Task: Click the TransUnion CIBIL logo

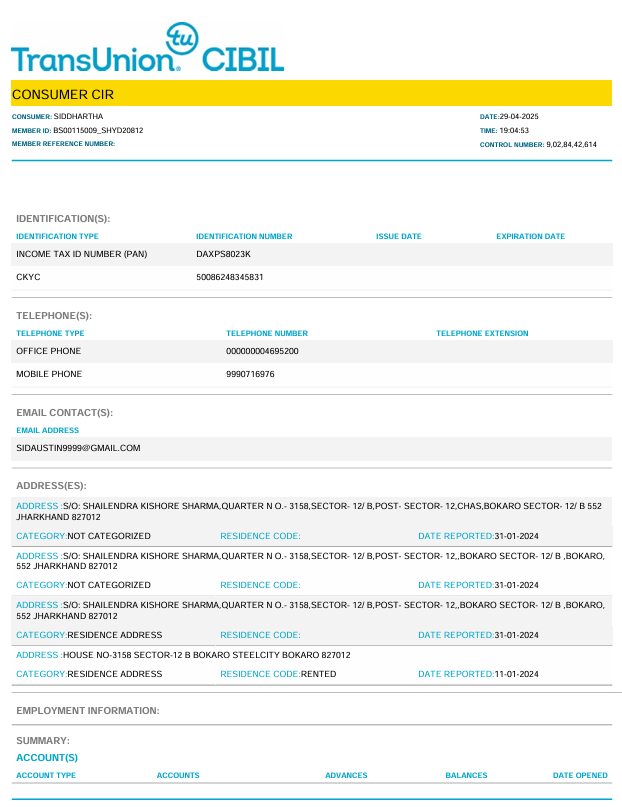Action: (148, 47)
